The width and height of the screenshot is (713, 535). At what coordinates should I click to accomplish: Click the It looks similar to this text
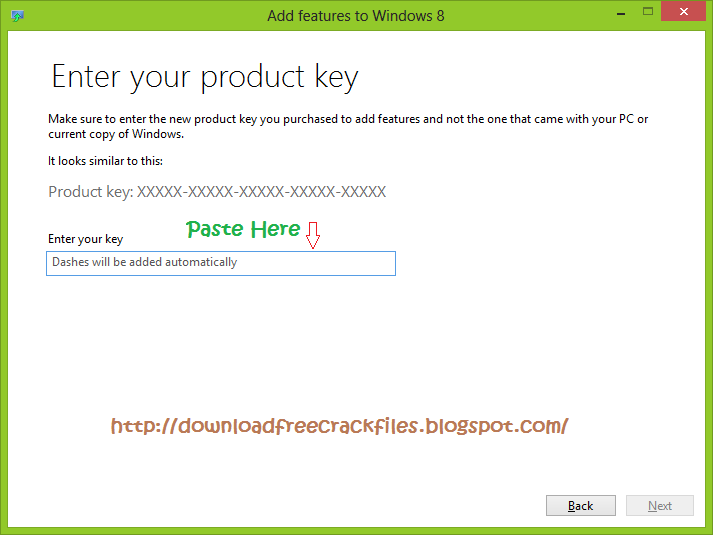[x=105, y=161]
